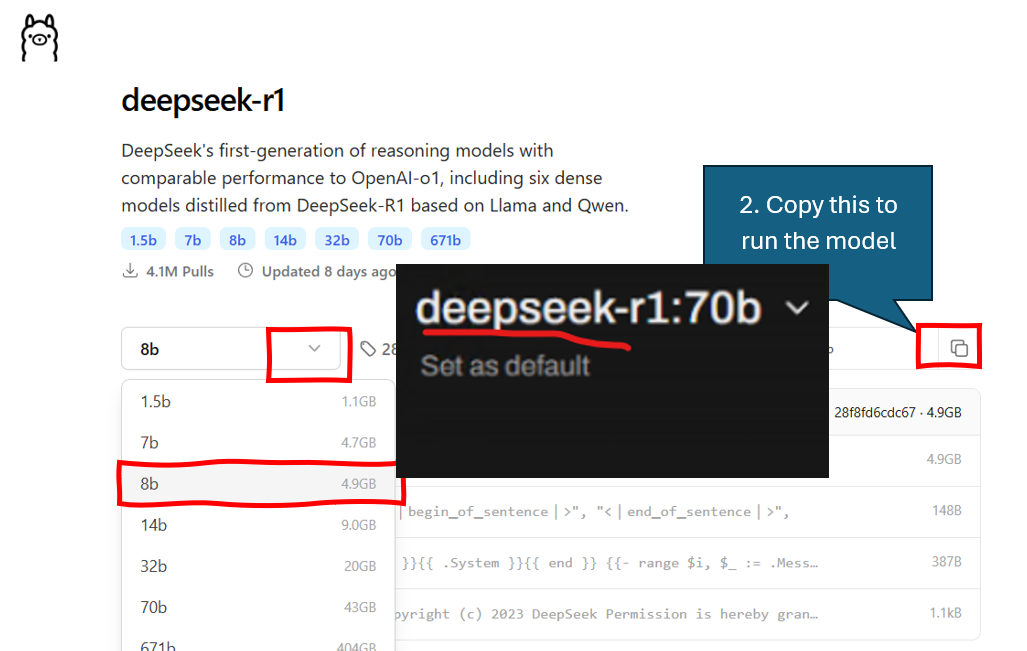This screenshot has width=1027, height=651.
Task: Click the tag icon beside the model selector
Action: click(x=368, y=348)
